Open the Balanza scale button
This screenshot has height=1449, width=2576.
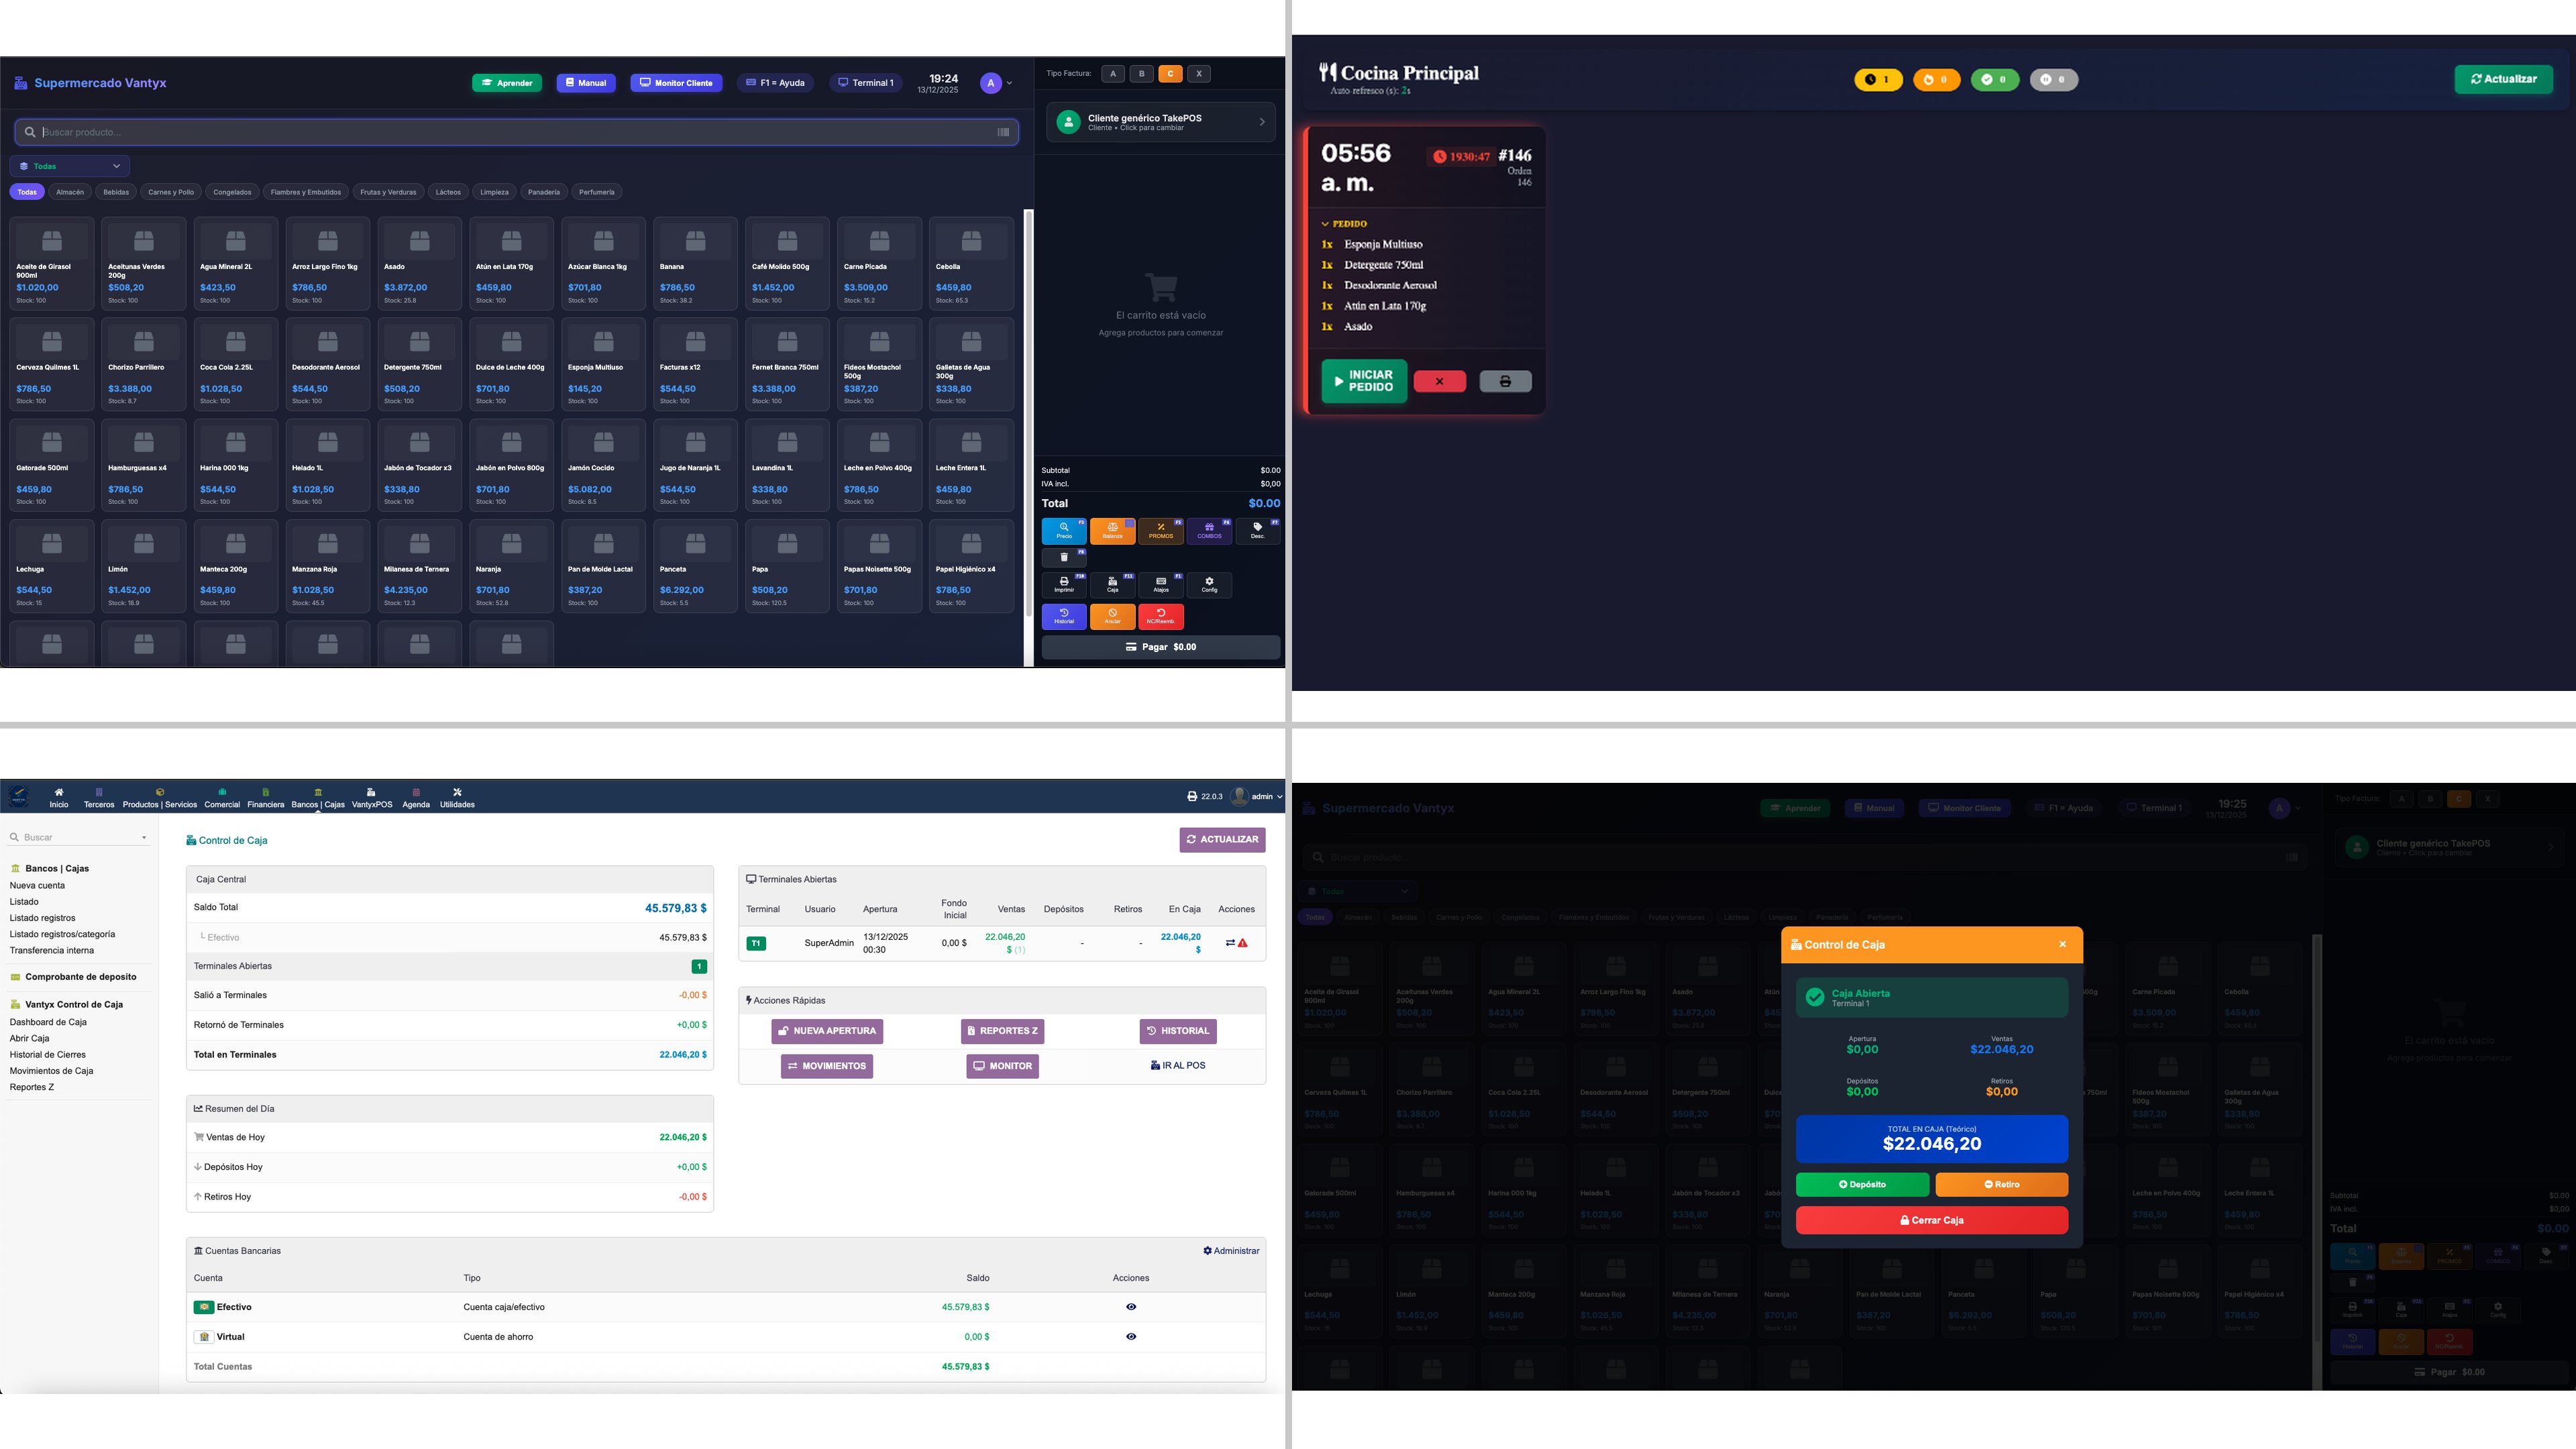(1112, 530)
